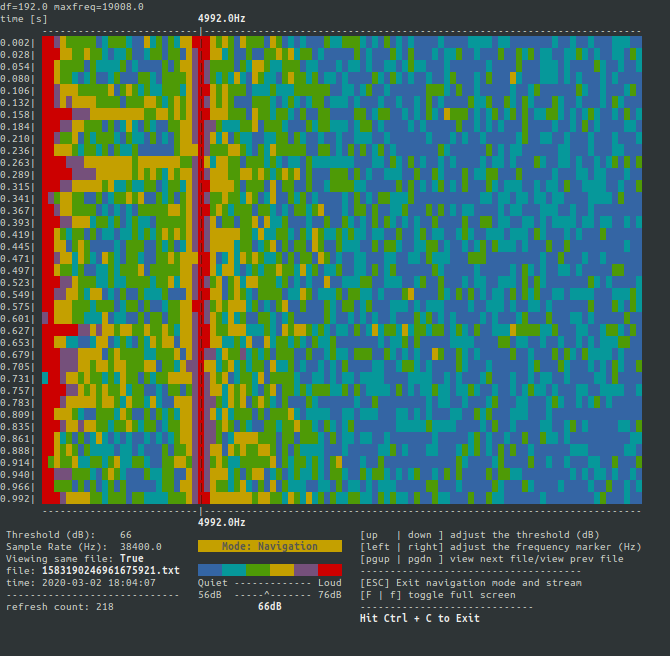This screenshot has width=670, height=656.
Task: Click the Sample Rate value 38400.0
Action: pyautogui.click(x=141, y=547)
